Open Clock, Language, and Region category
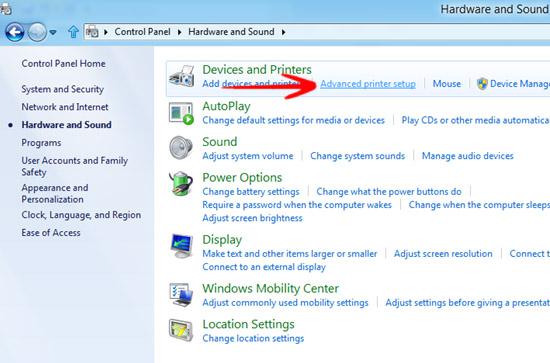 81,215
